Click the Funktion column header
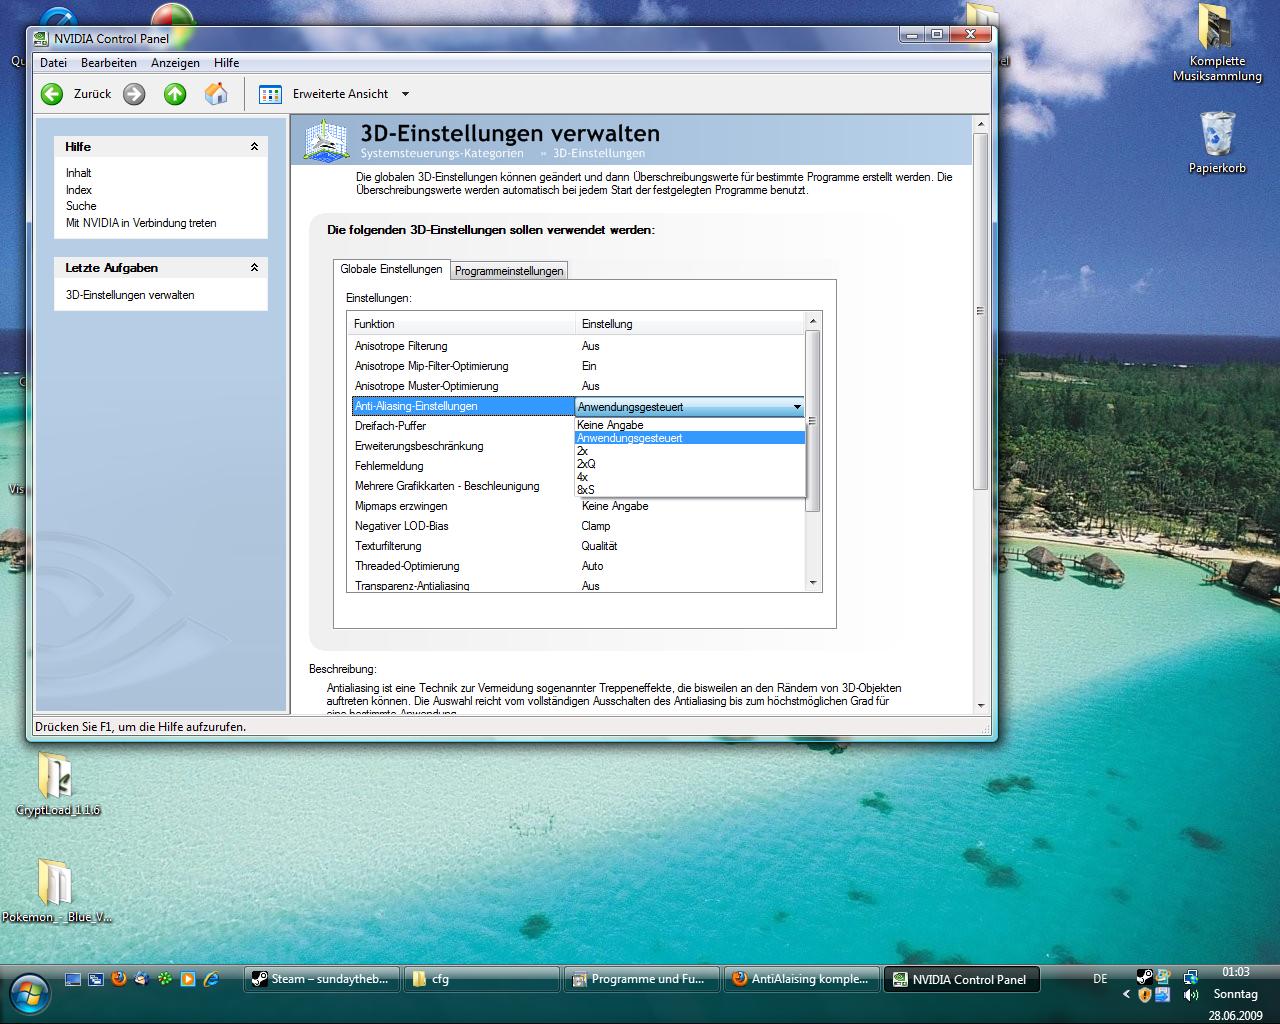This screenshot has height=1024, width=1280. (461, 324)
